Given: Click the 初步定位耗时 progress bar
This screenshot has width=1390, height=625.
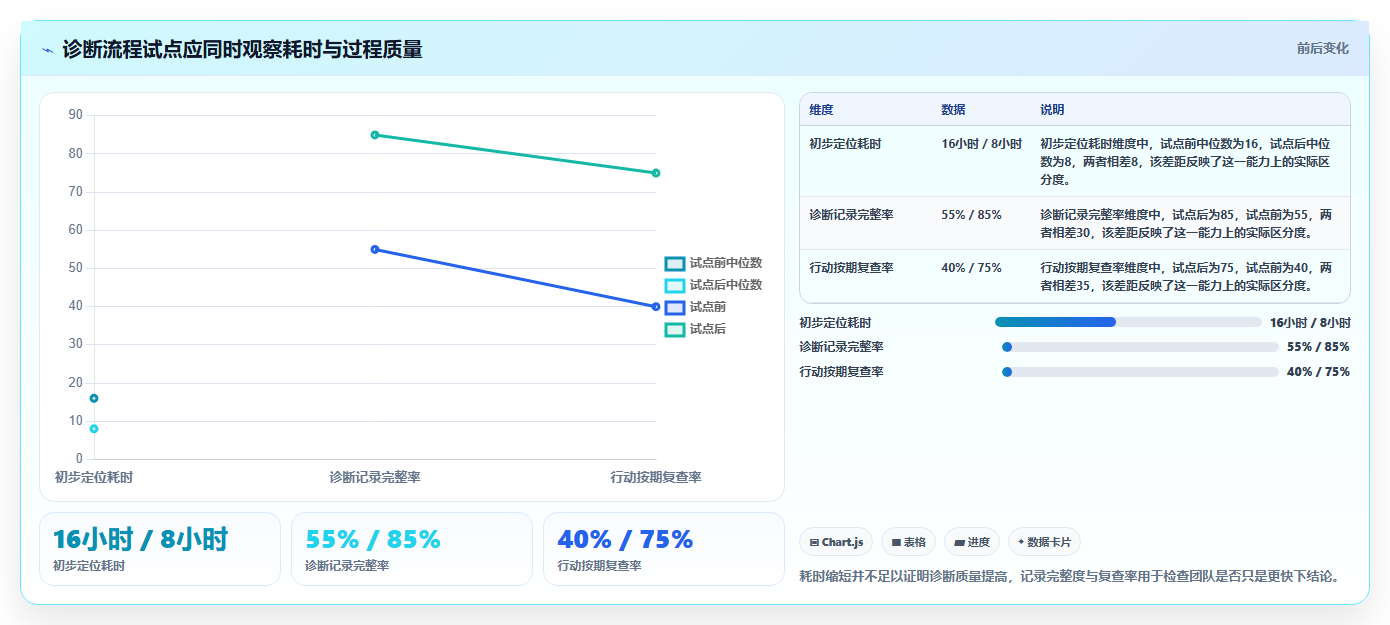Looking at the screenshot, I should tap(1128, 322).
